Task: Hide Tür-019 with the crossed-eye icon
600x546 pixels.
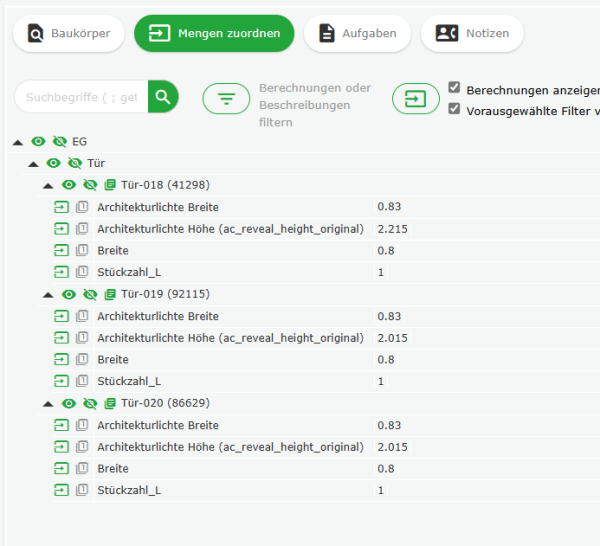Action: click(90, 294)
